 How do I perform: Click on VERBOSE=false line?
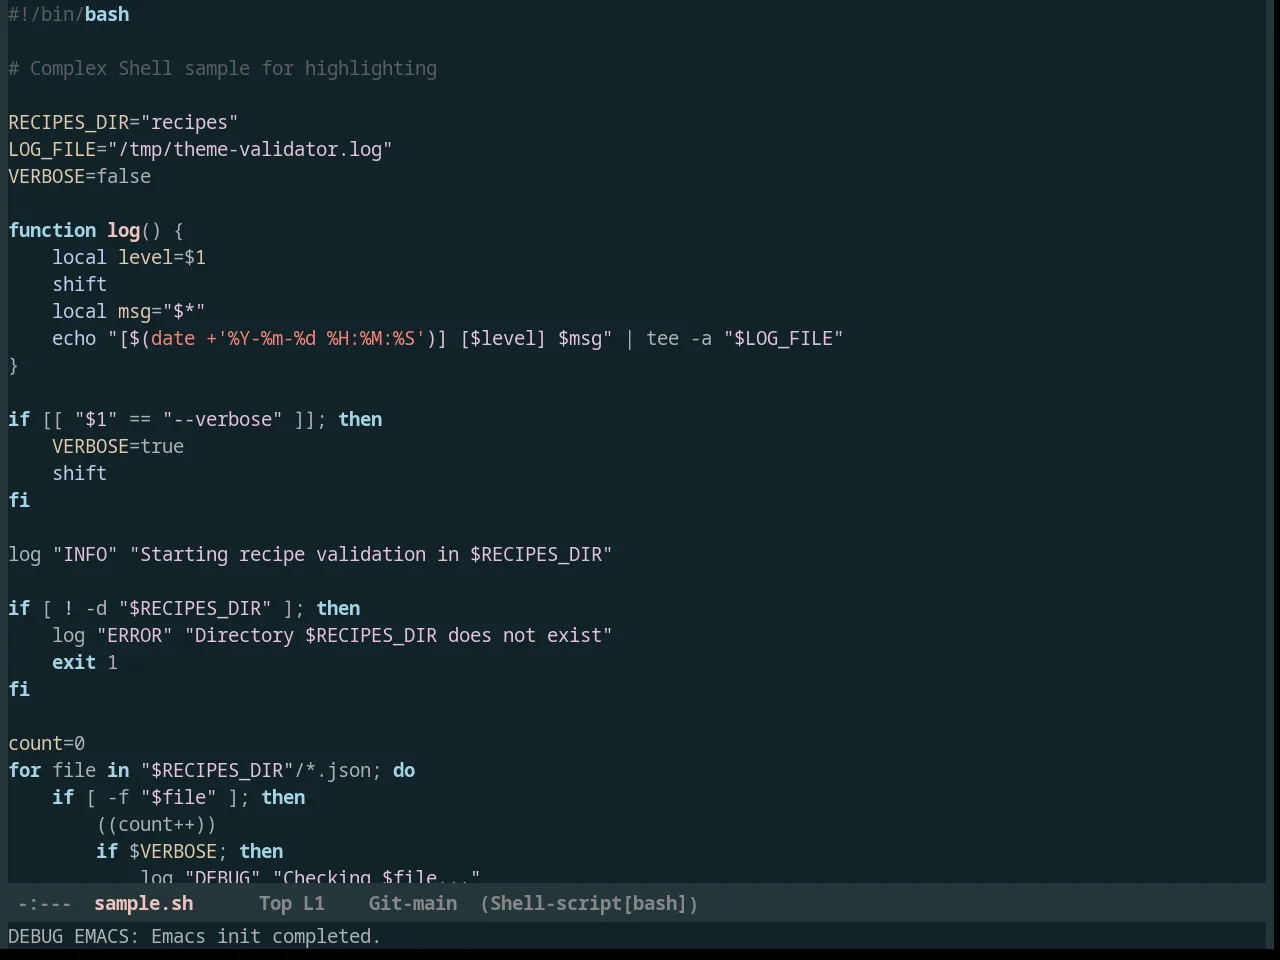point(80,176)
